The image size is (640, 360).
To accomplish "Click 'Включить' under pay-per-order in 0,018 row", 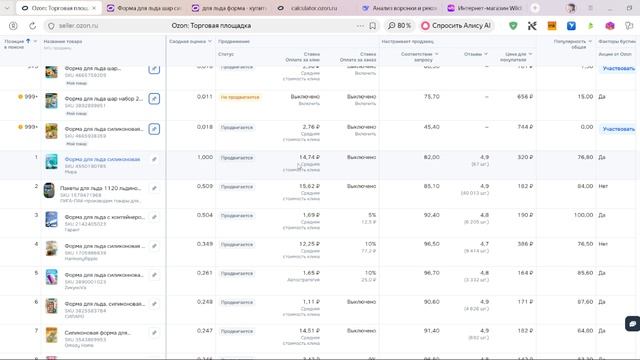I will (365, 134).
